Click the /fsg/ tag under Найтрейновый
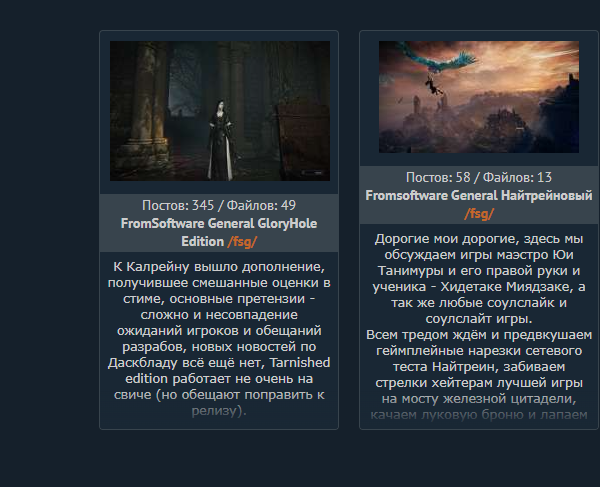The height and width of the screenshot is (487, 600). click(479, 213)
